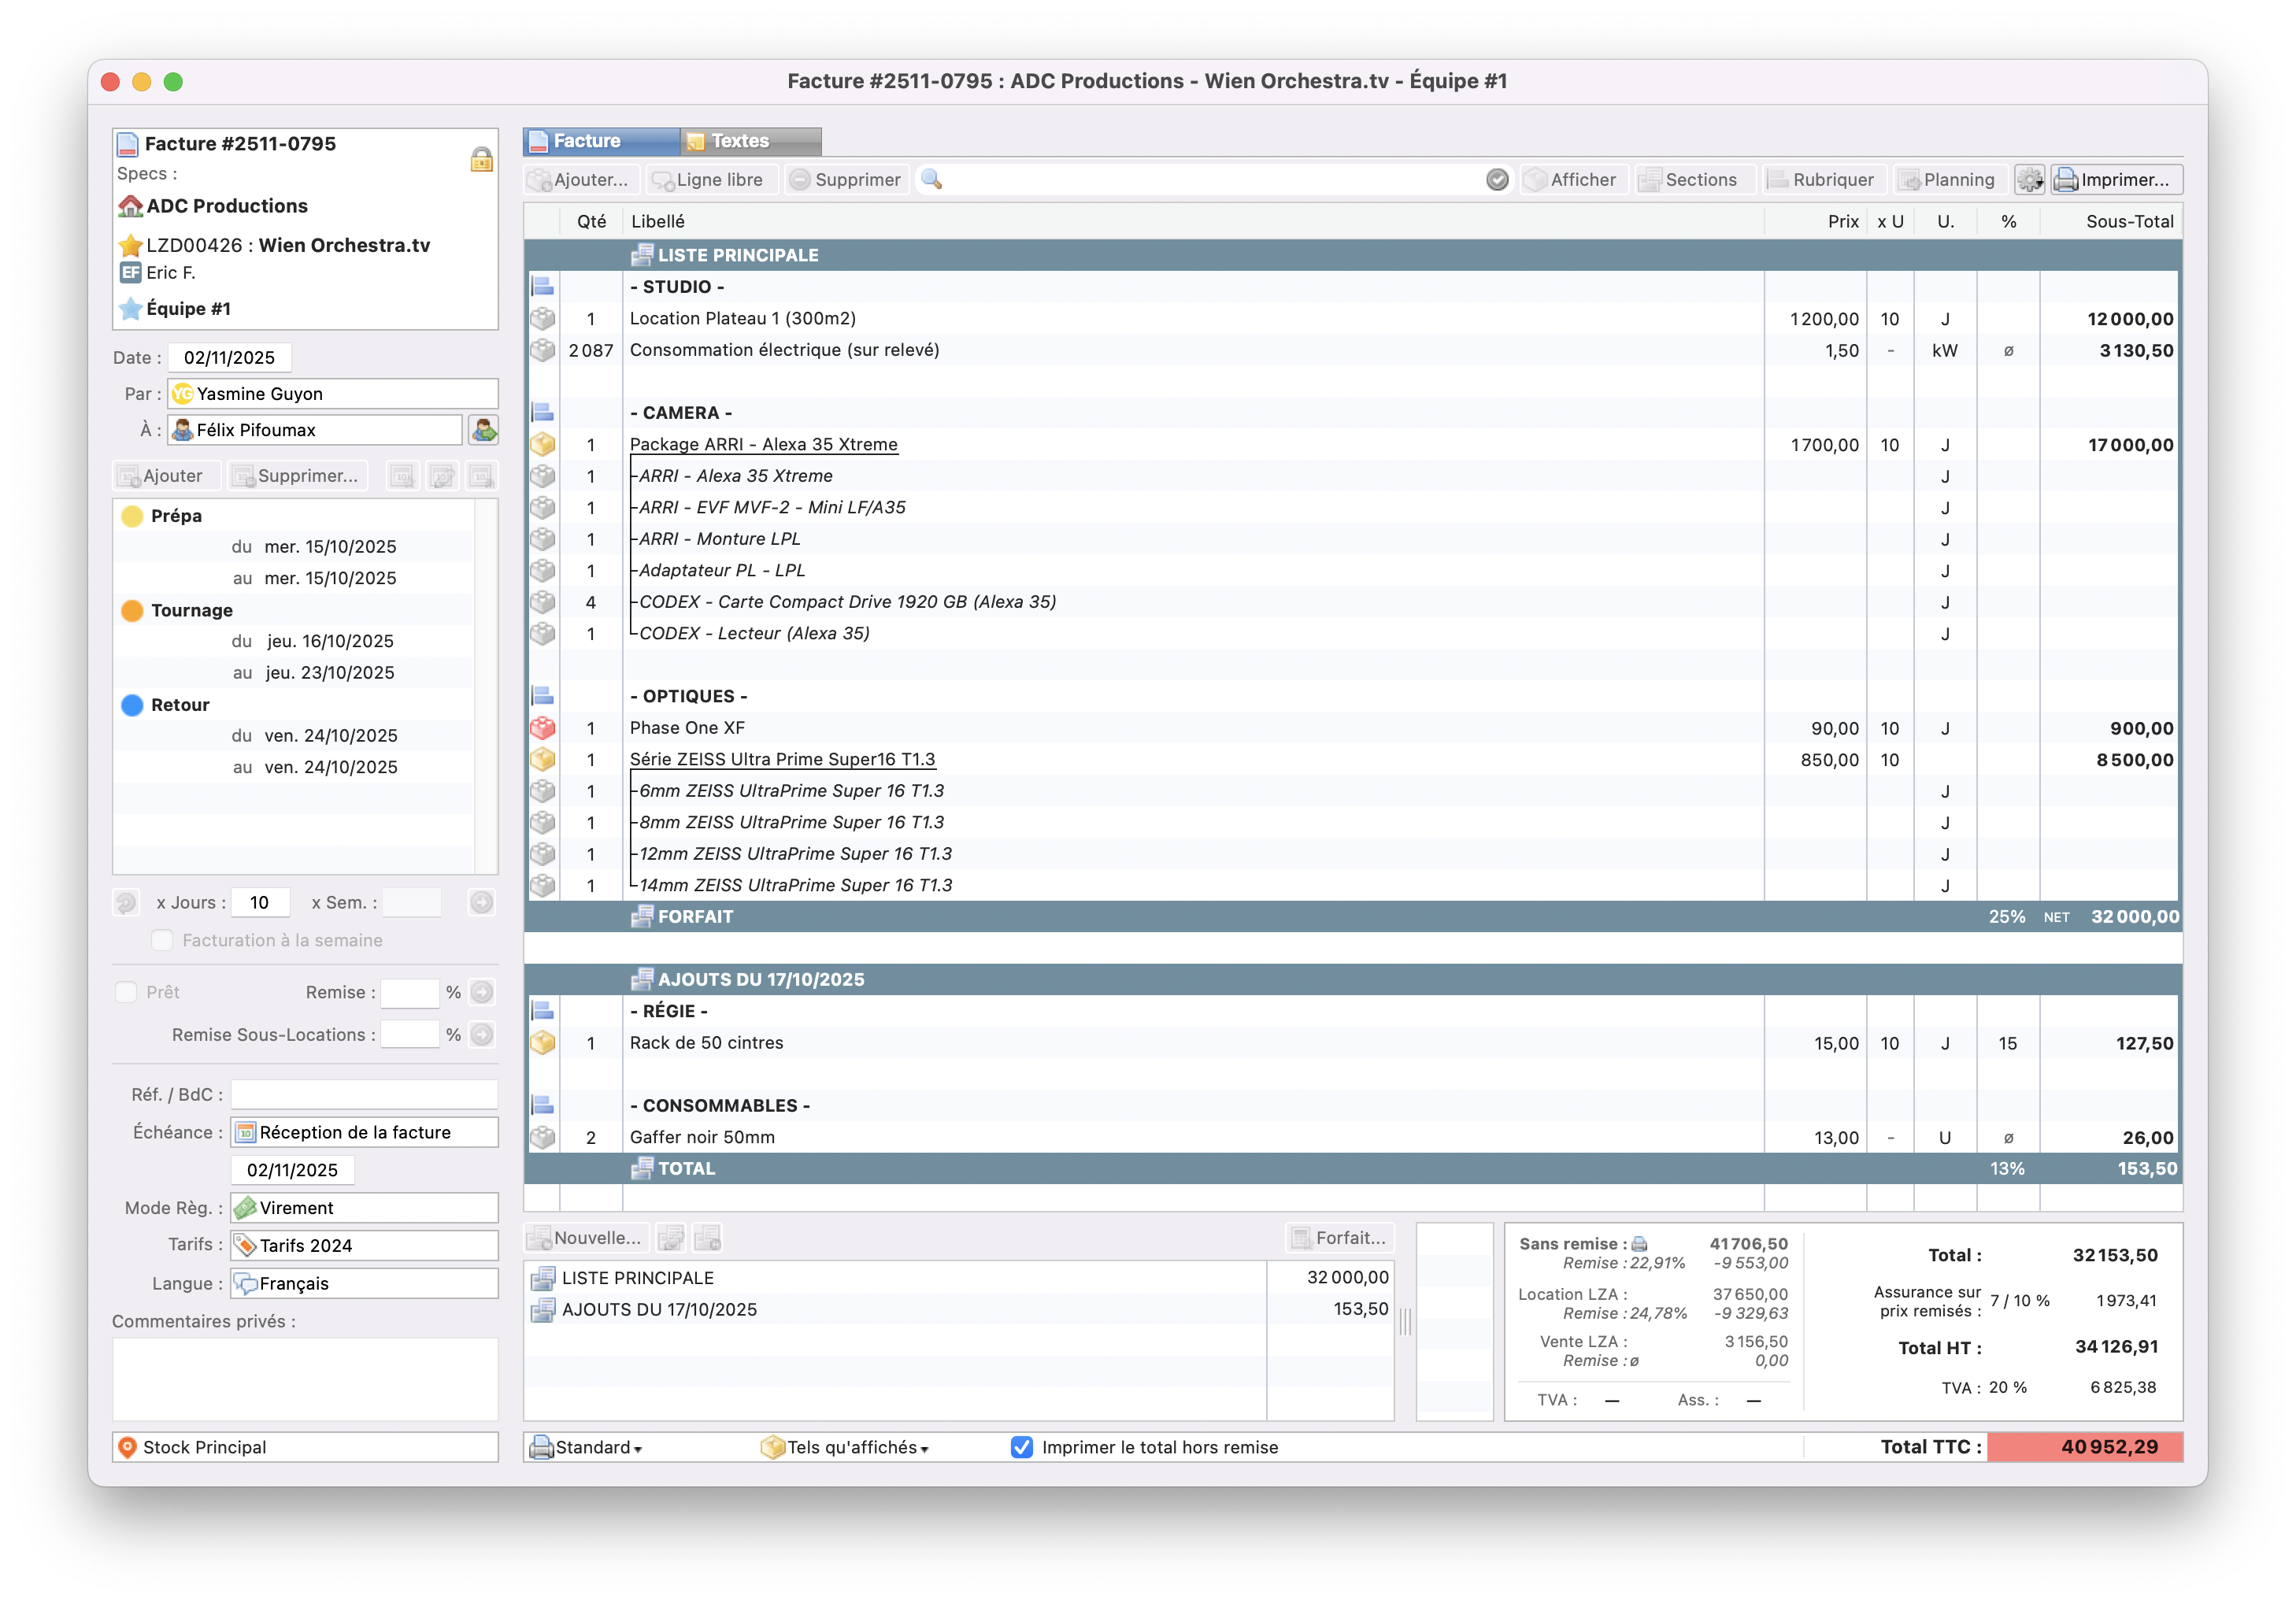Enable Facturation à la semaine checkbox
Screen dimensions: 2296x1603
162,940
